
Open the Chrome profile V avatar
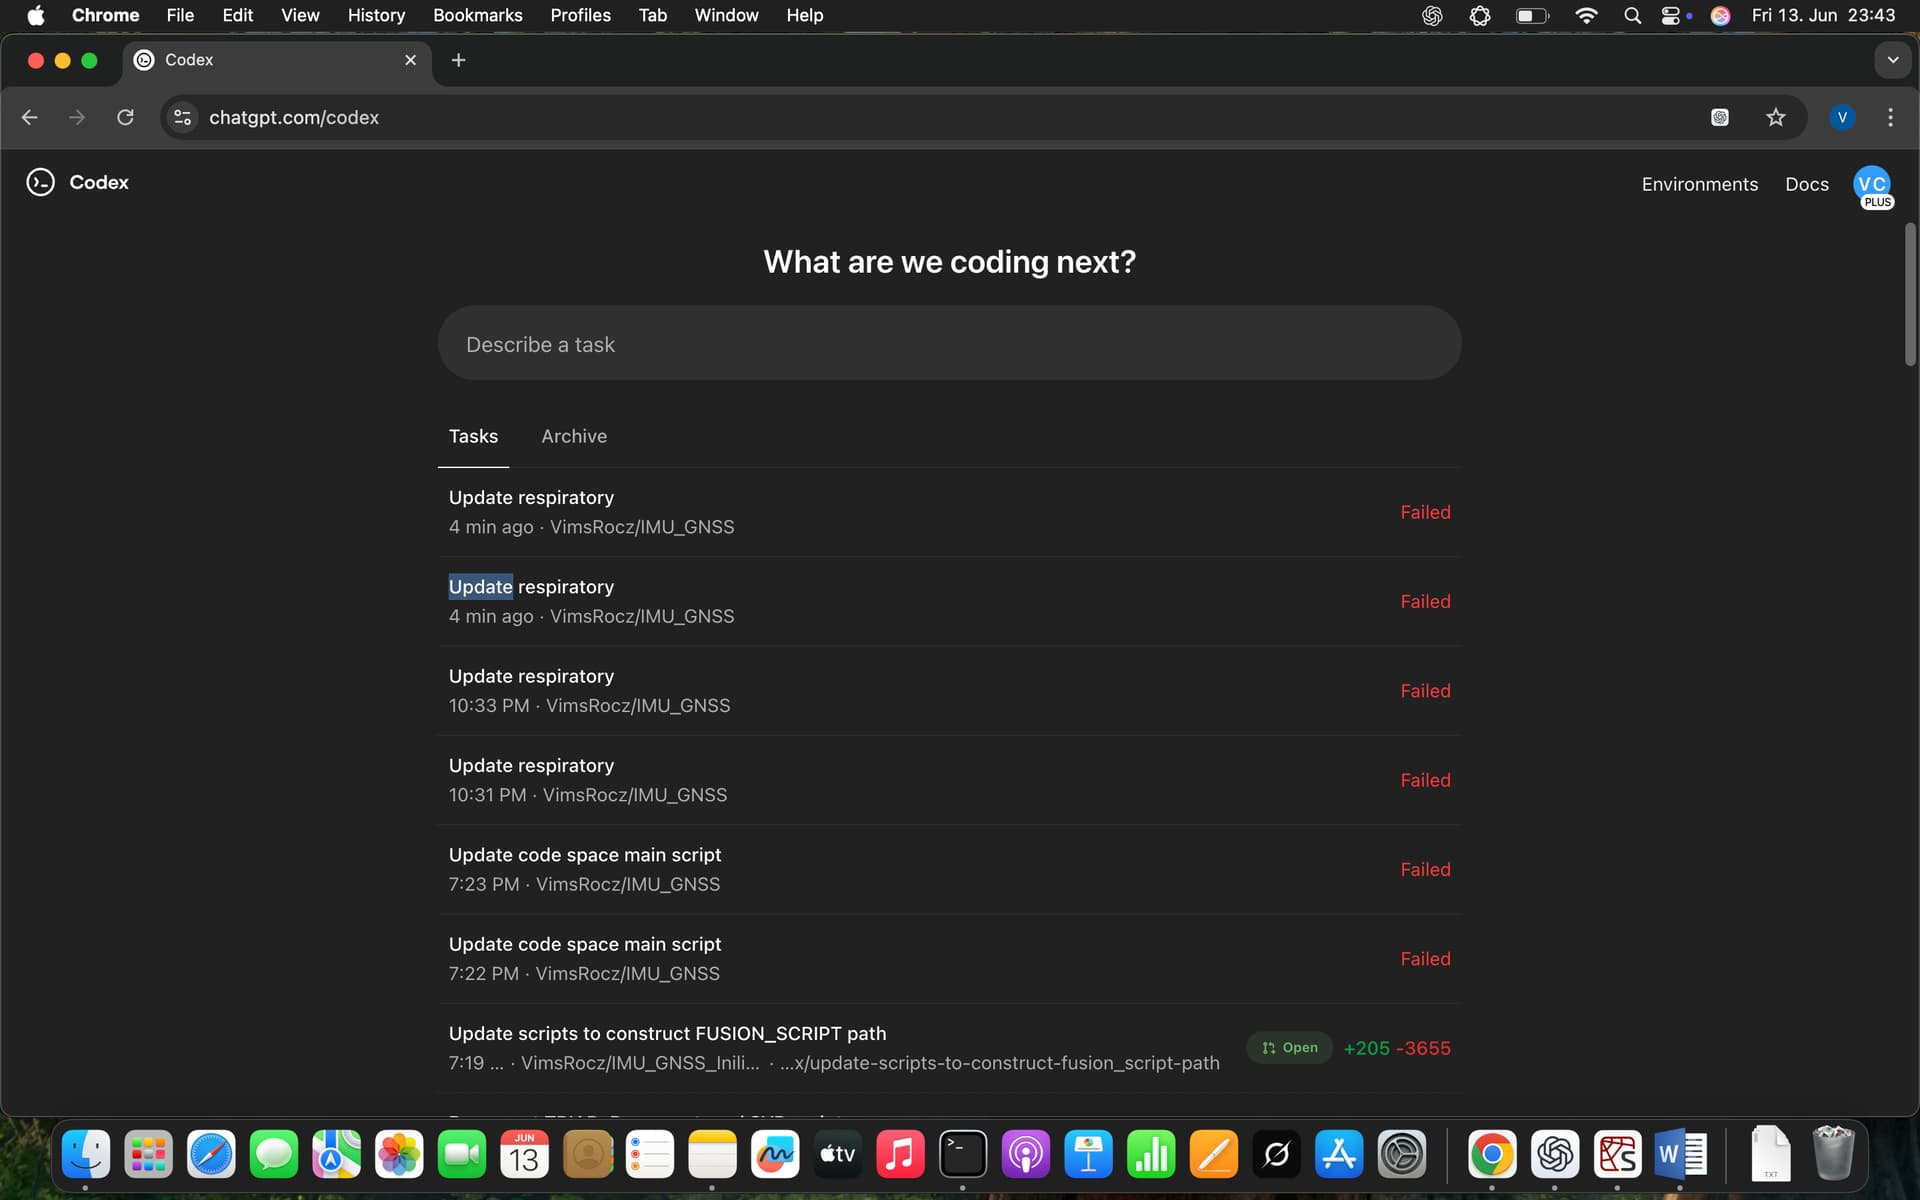point(1842,117)
